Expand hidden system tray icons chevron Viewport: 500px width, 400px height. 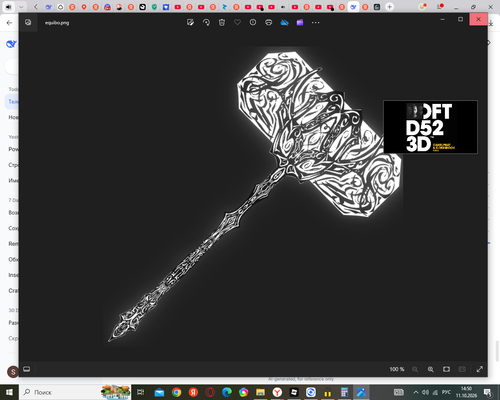[416, 392]
